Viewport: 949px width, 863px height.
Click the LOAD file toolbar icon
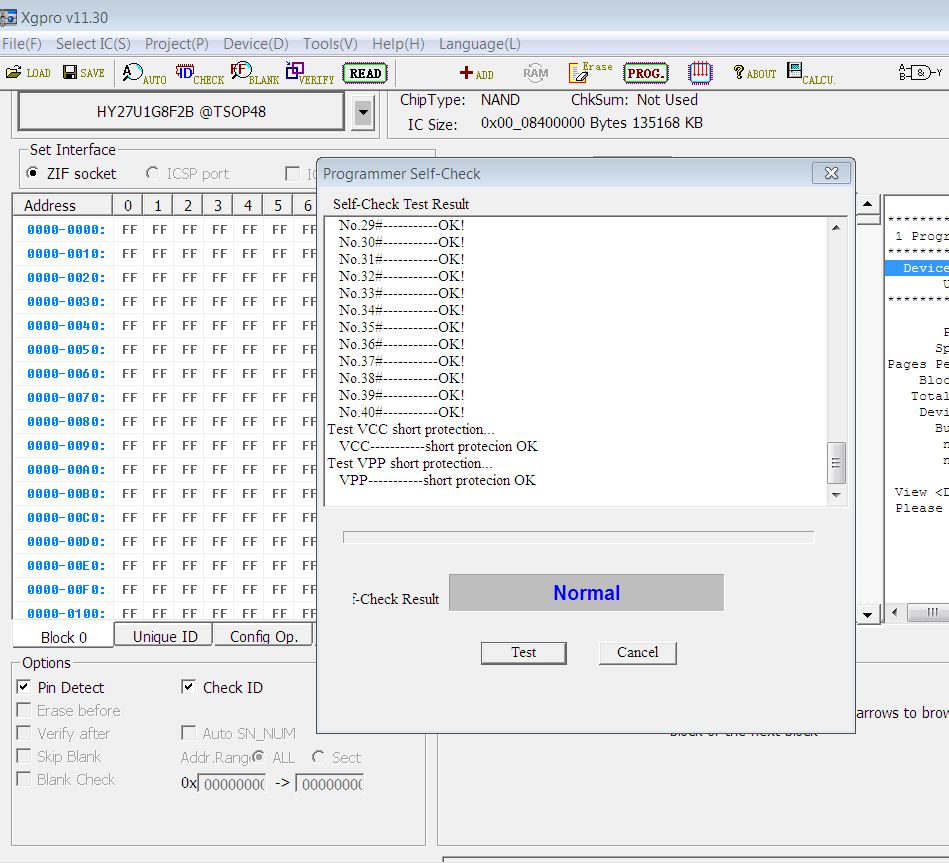tap(28, 73)
